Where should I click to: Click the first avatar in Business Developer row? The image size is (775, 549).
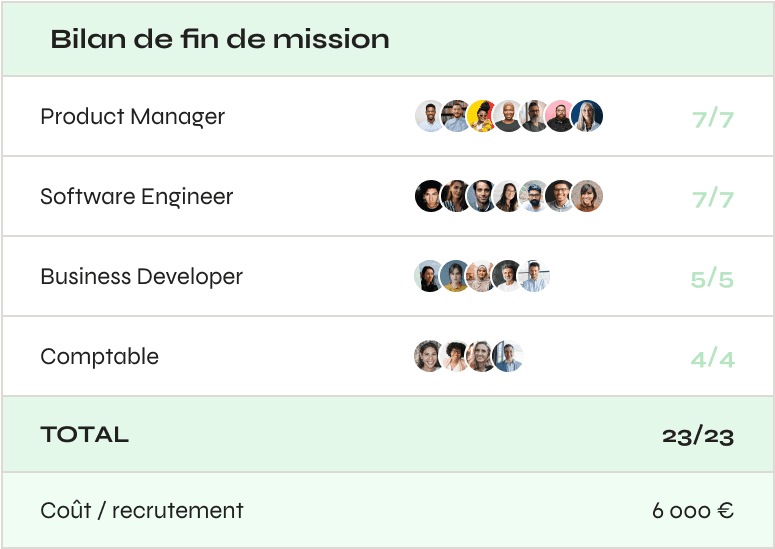[x=430, y=276]
